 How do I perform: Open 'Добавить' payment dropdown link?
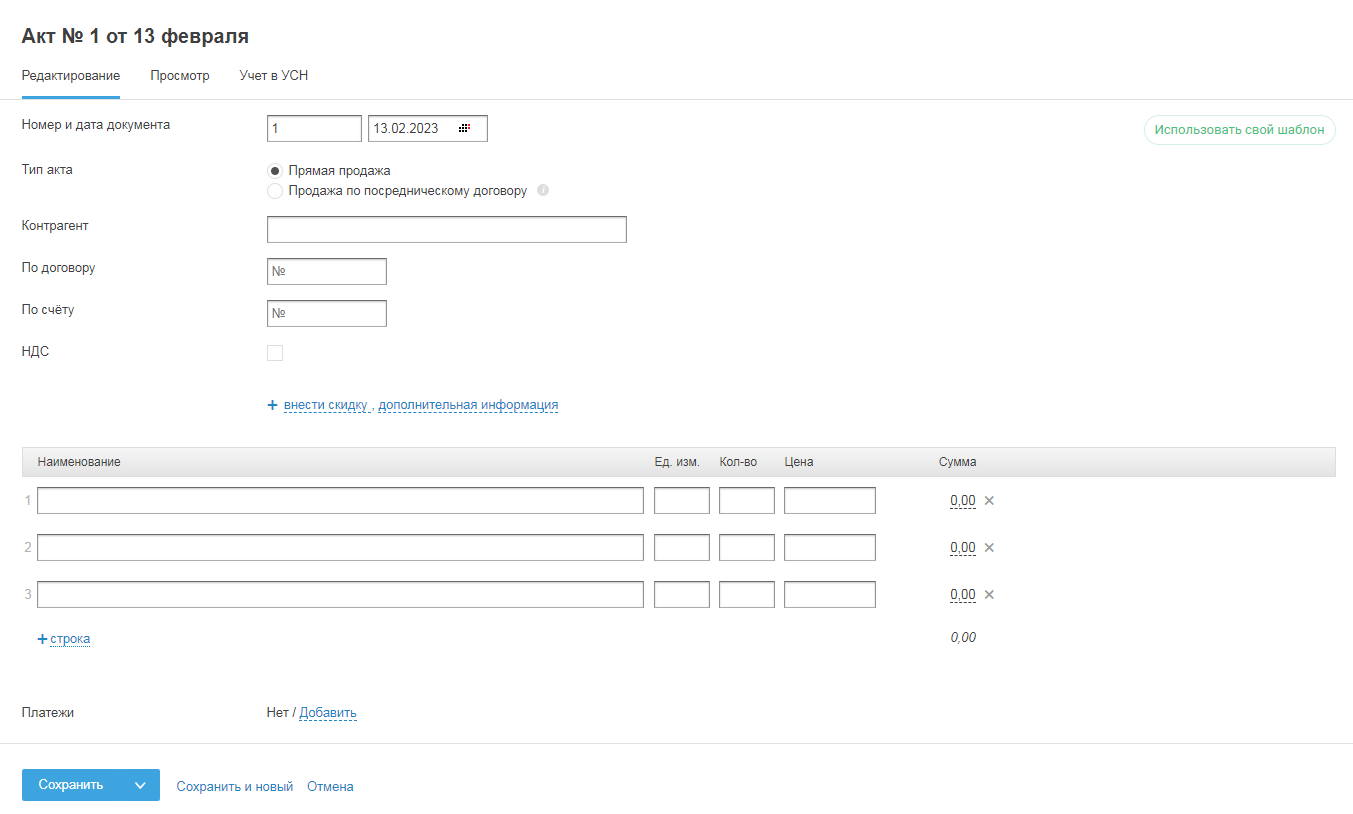tap(328, 713)
